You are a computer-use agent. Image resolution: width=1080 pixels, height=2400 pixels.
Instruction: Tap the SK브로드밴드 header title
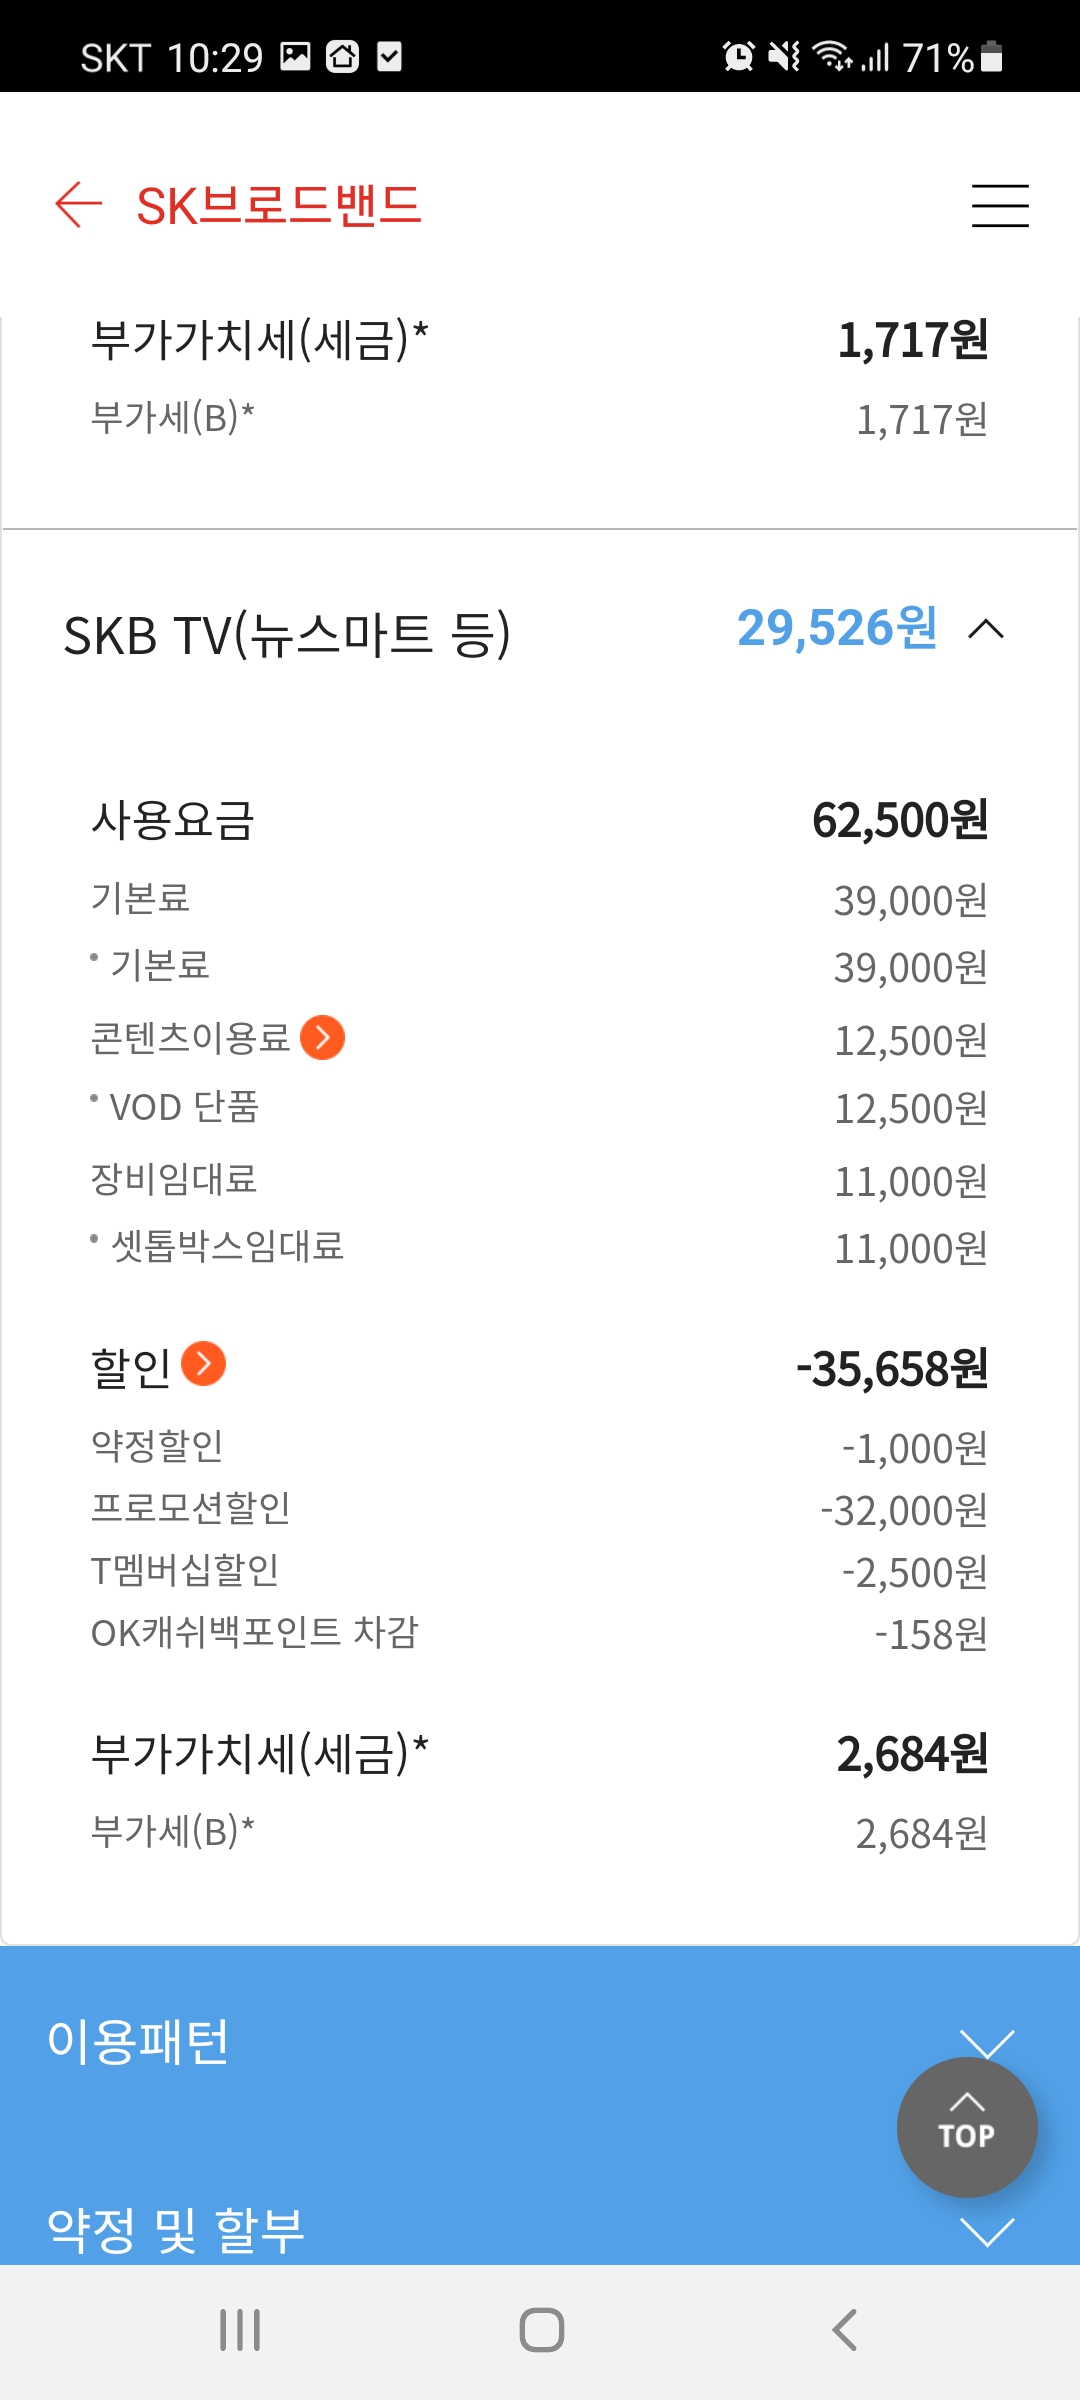tap(279, 206)
